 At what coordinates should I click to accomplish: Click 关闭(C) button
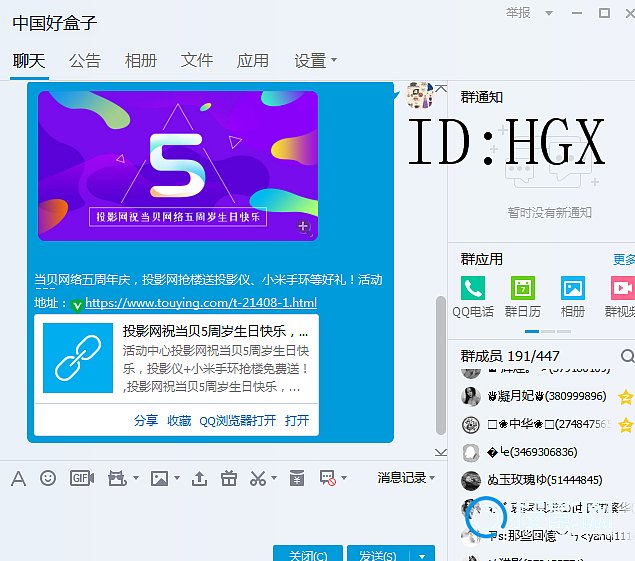(x=308, y=554)
